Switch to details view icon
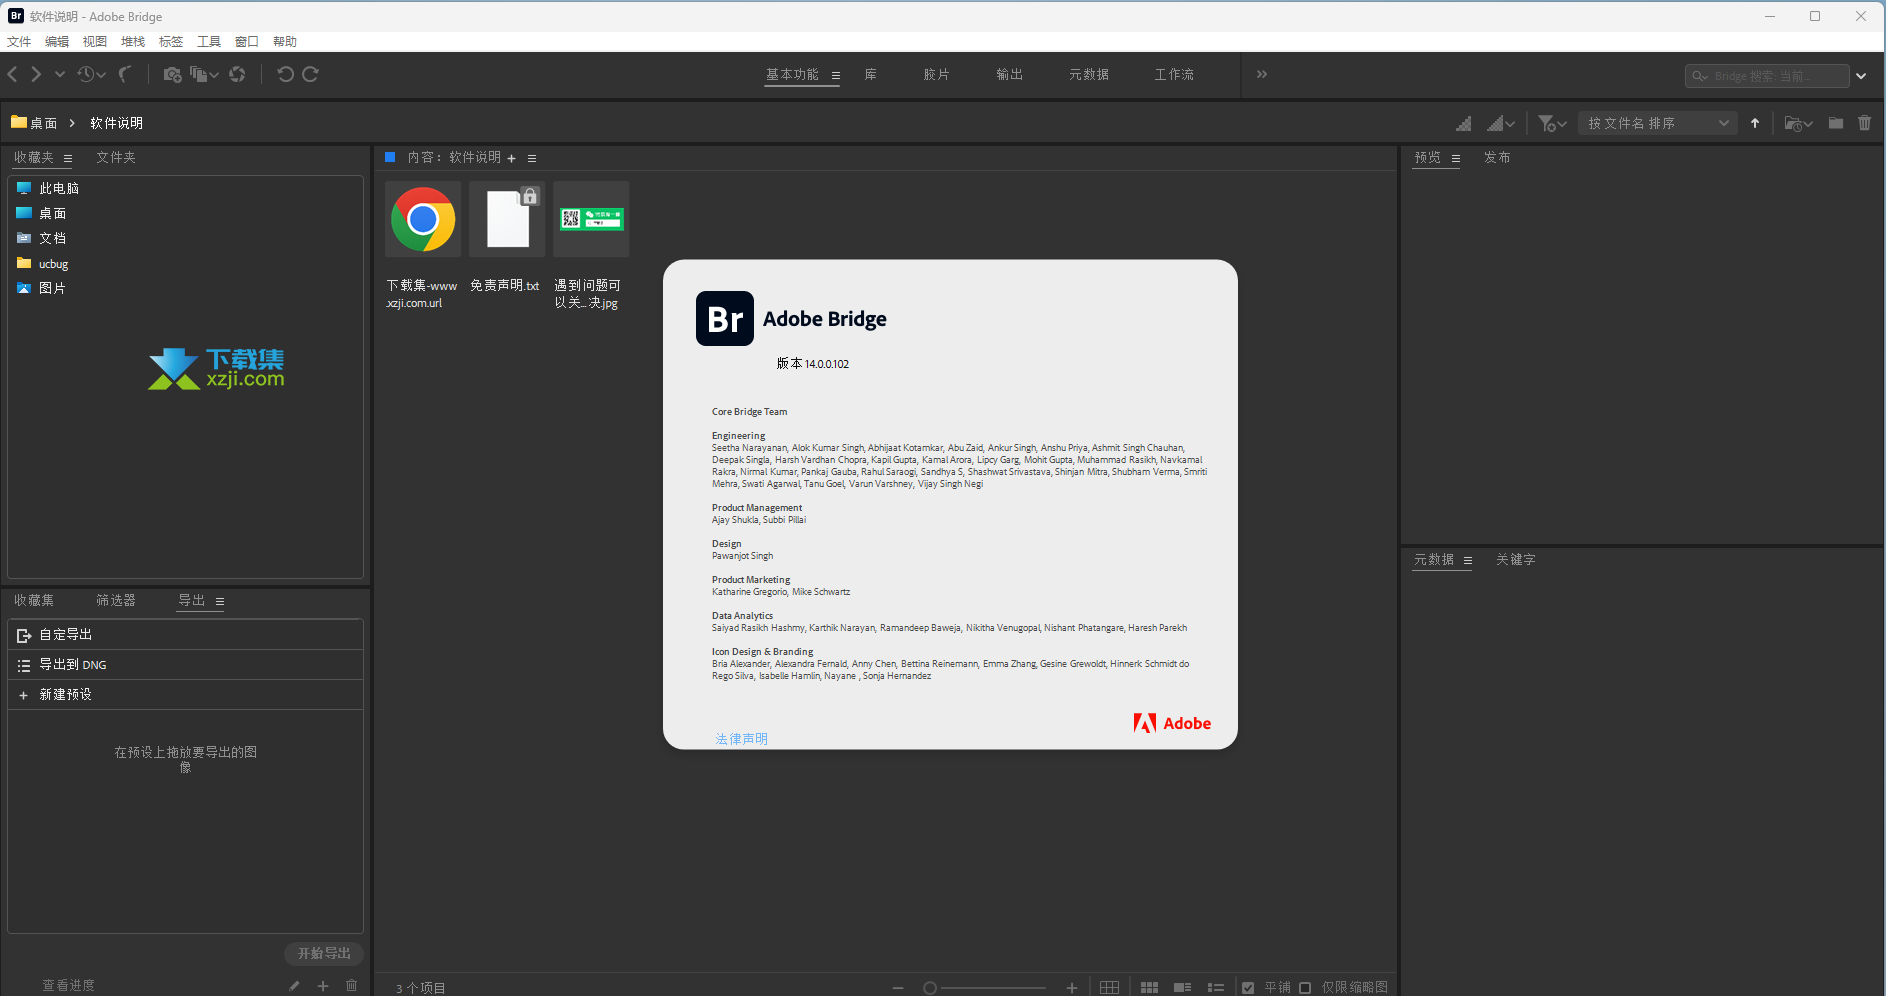Image resolution: width=1886 pixels, height=996 pixels. (1182, 987)
